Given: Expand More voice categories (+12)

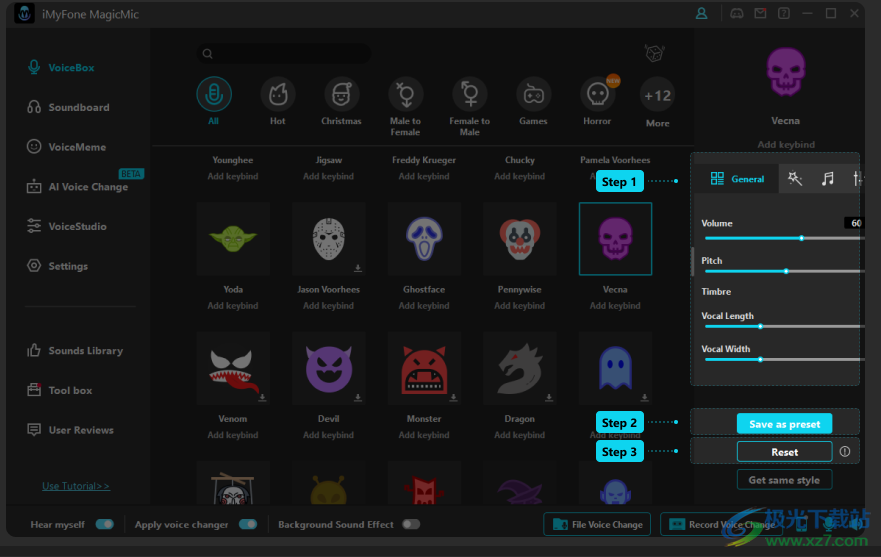Looking at the screenshot, I should [657, 96].
